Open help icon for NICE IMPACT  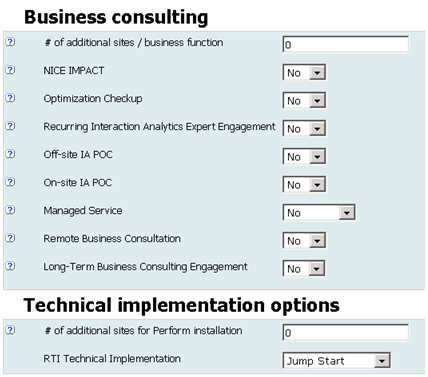(x=11, y=70)
